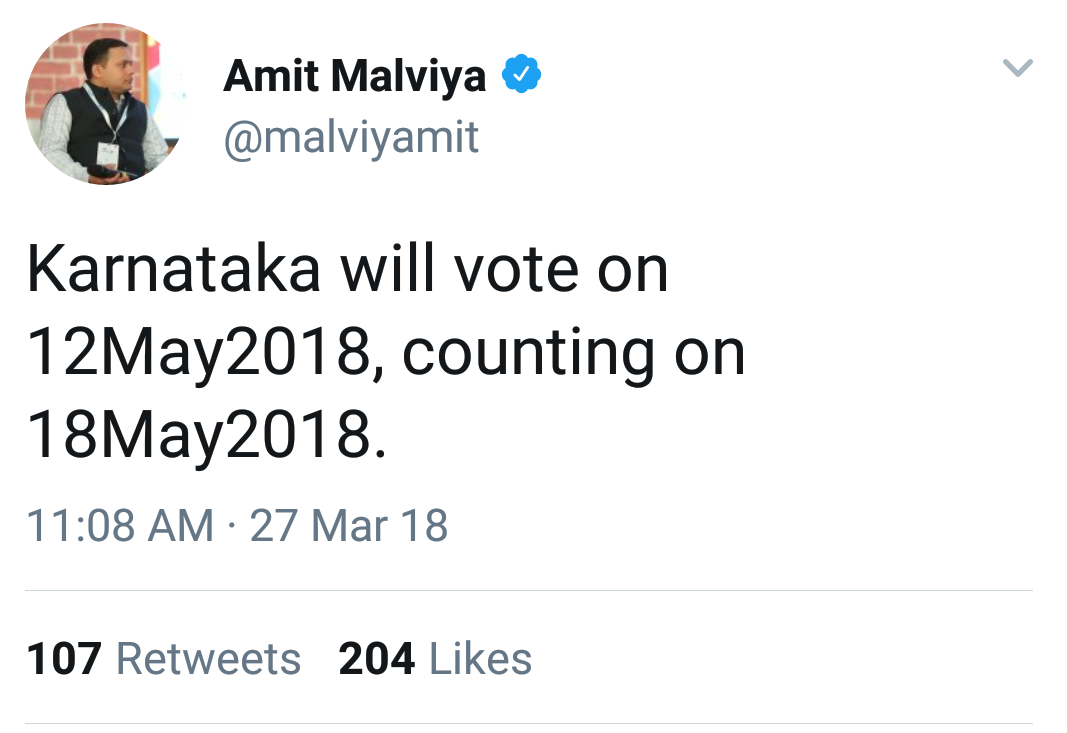This screenshot has width=1067, height=733.
Task: Click the word Retweets label
Action: (209, 659)
